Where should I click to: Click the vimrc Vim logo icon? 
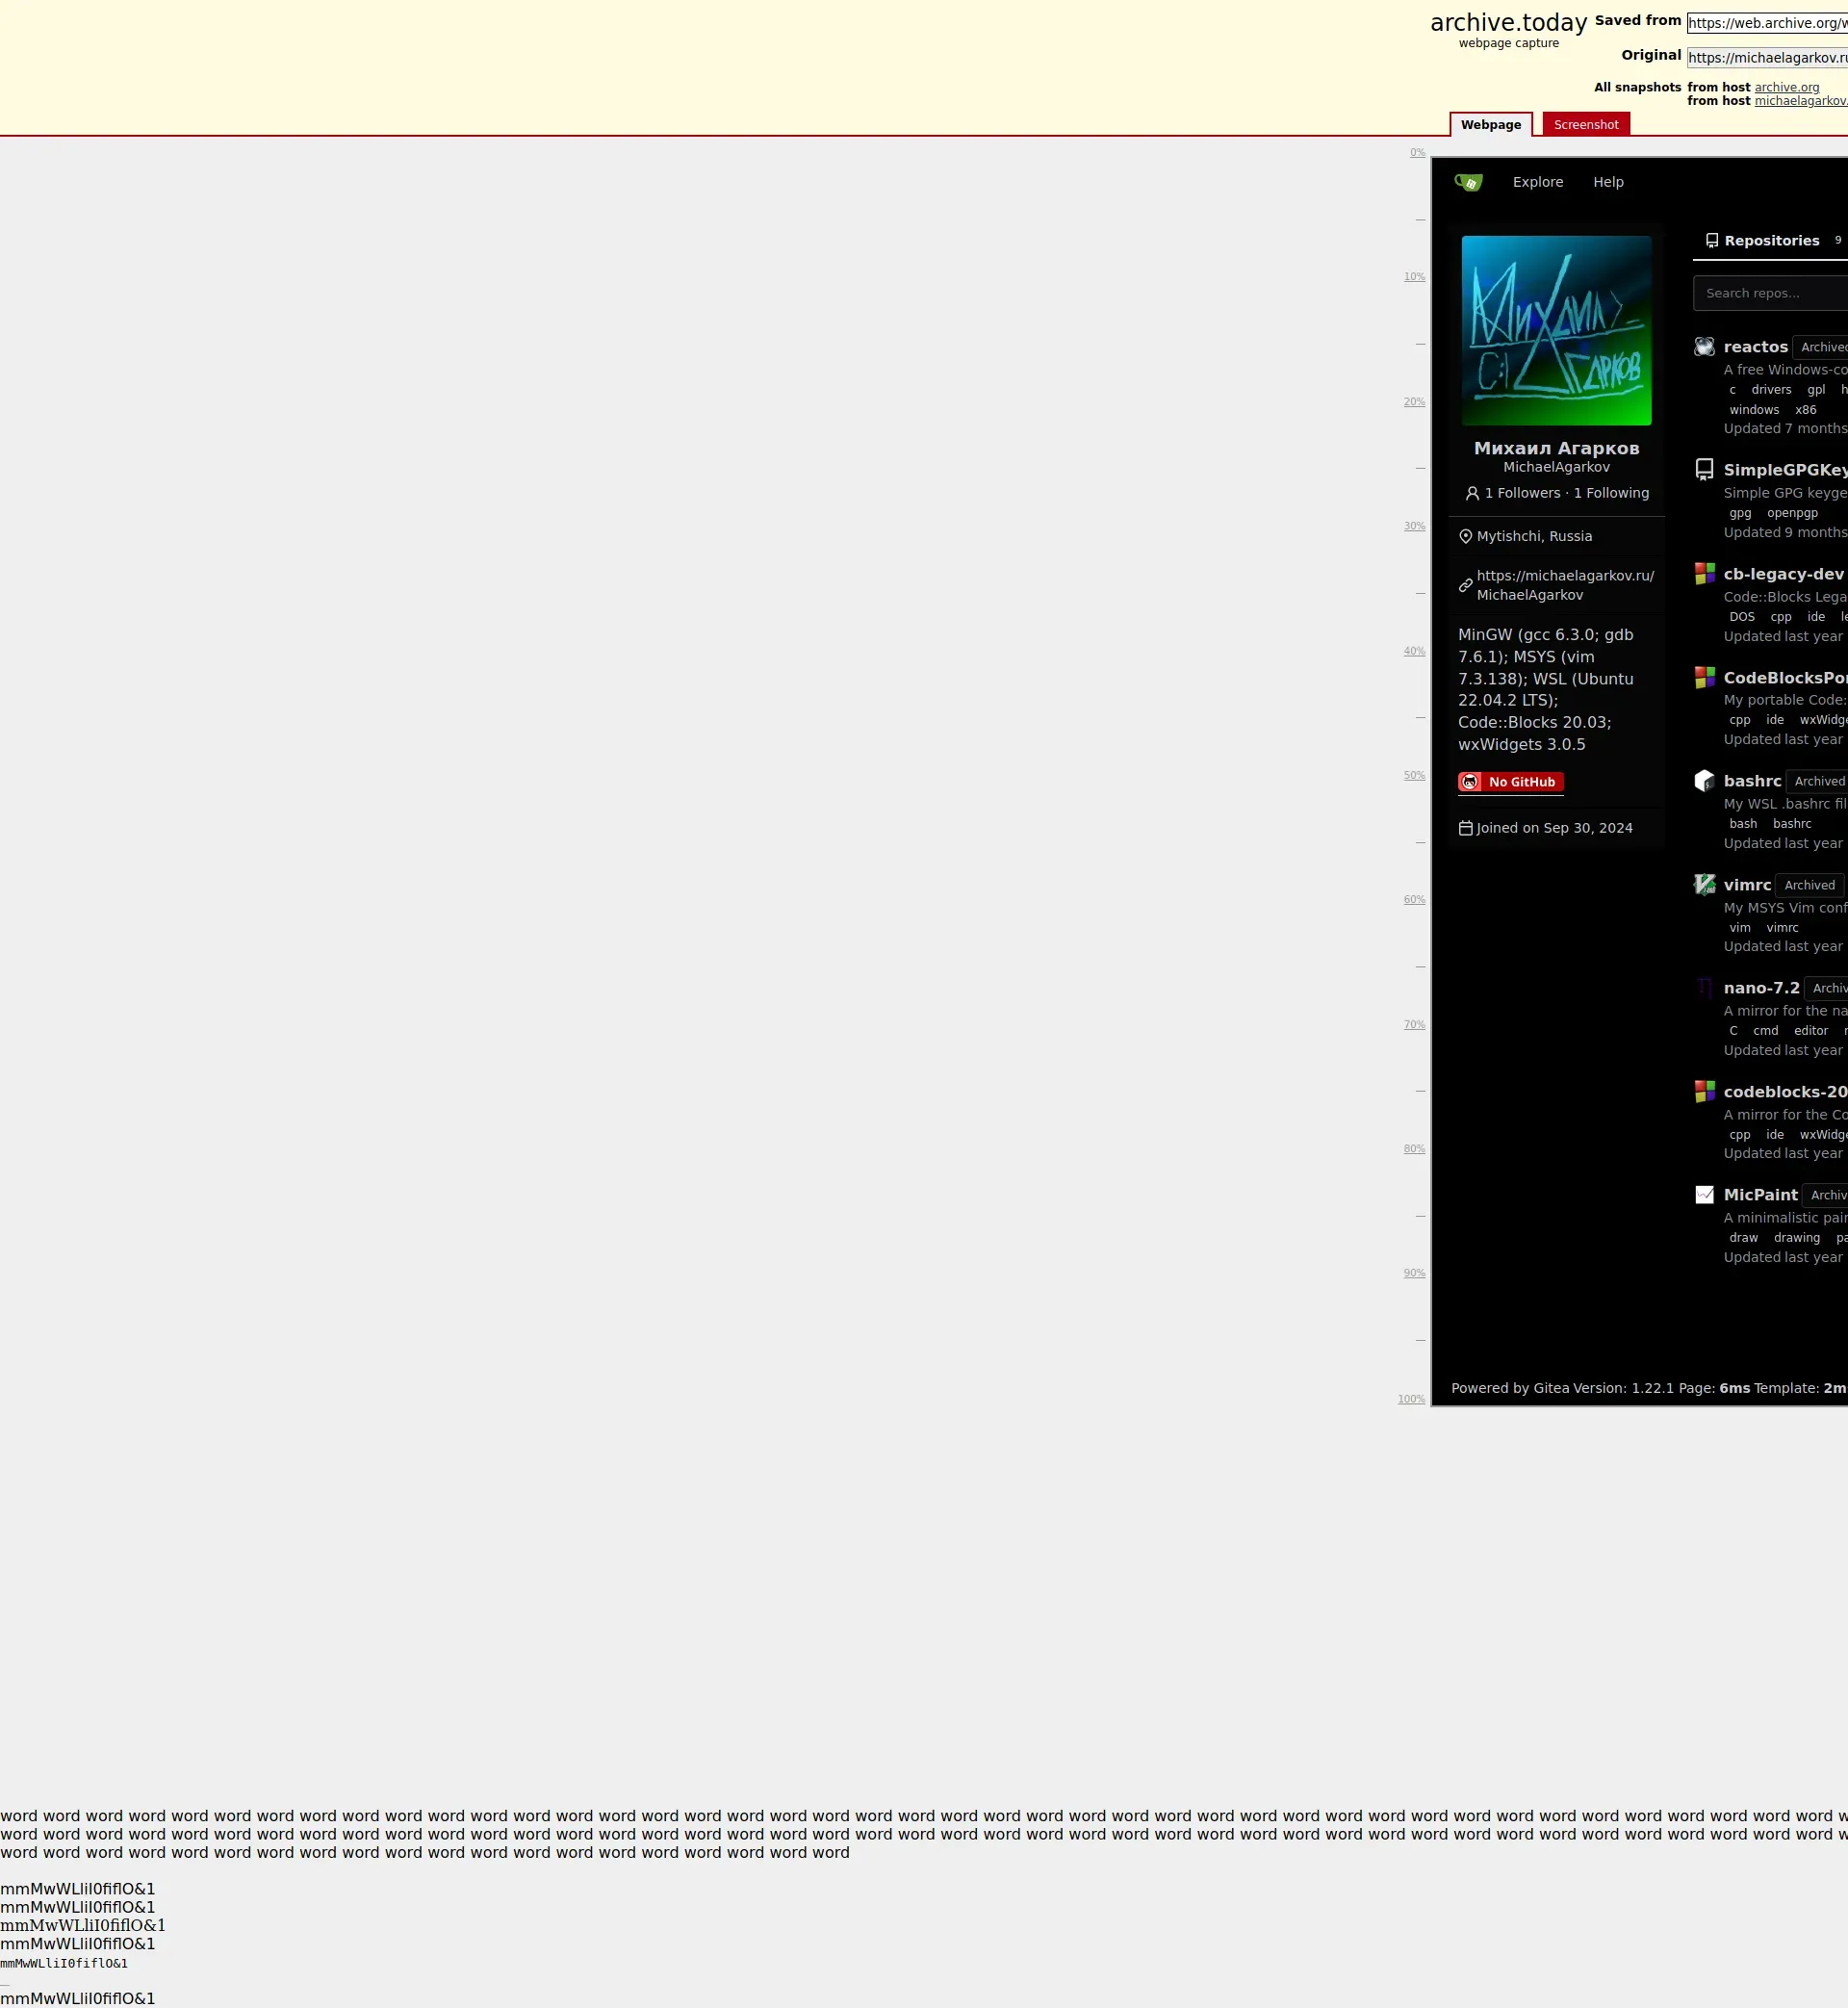pyautogui.click(x=1704, y=885)
